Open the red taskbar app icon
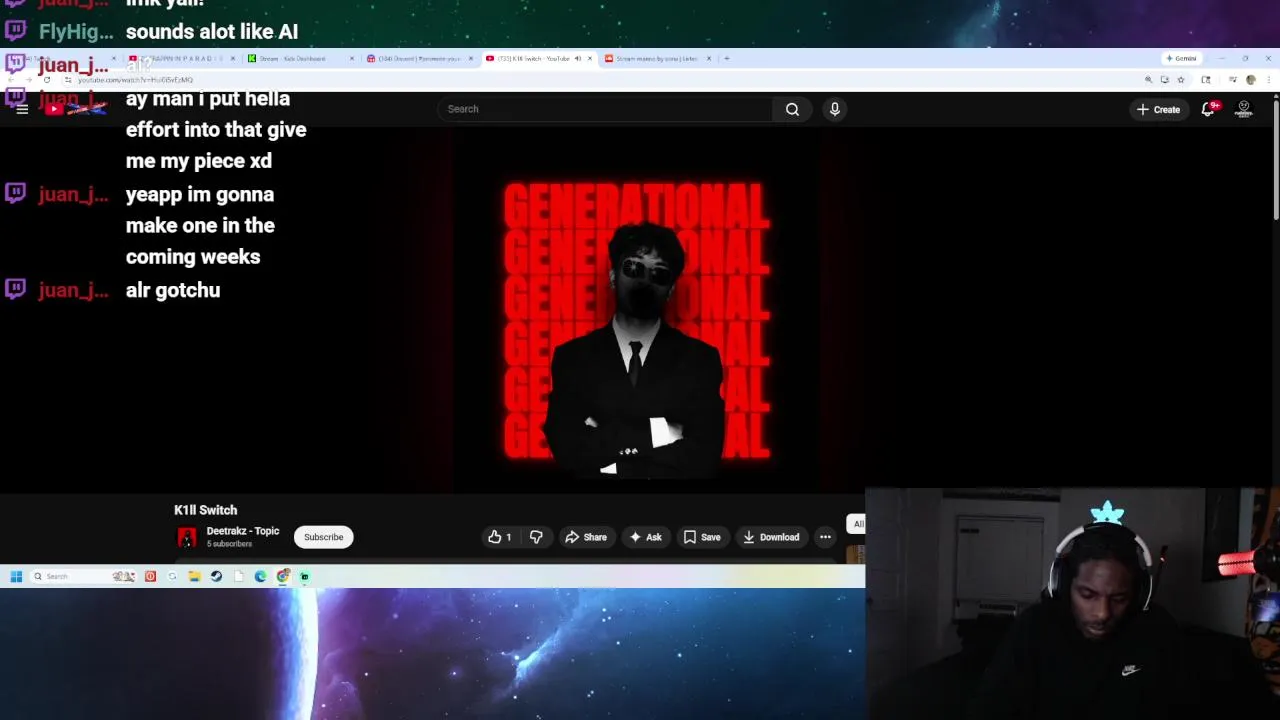 click(150, 576)
